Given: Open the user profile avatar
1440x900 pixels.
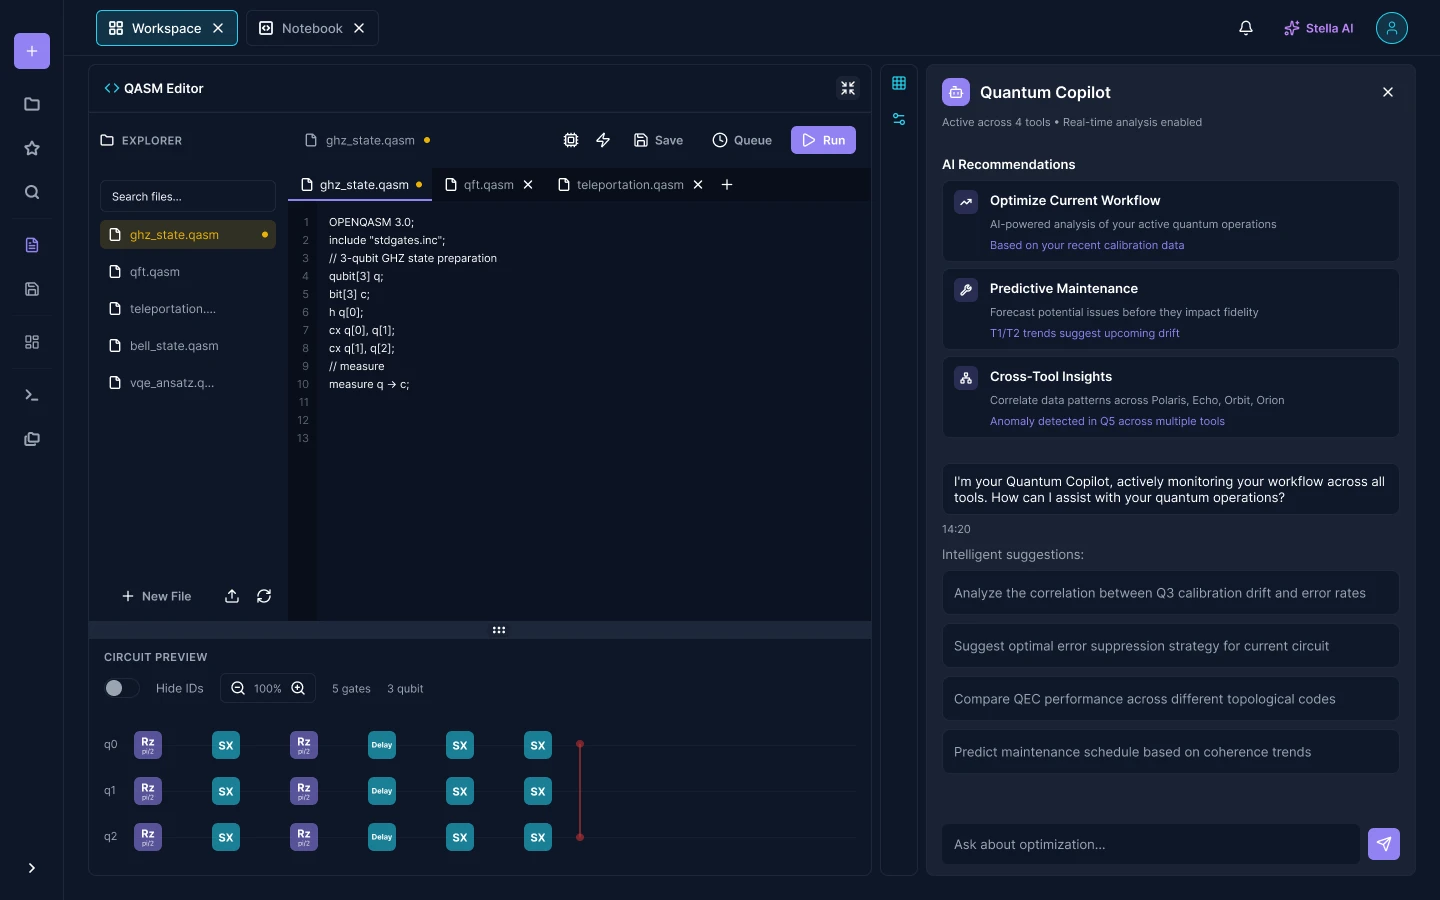Looking at the screenshot, I should coord(1392,28).
